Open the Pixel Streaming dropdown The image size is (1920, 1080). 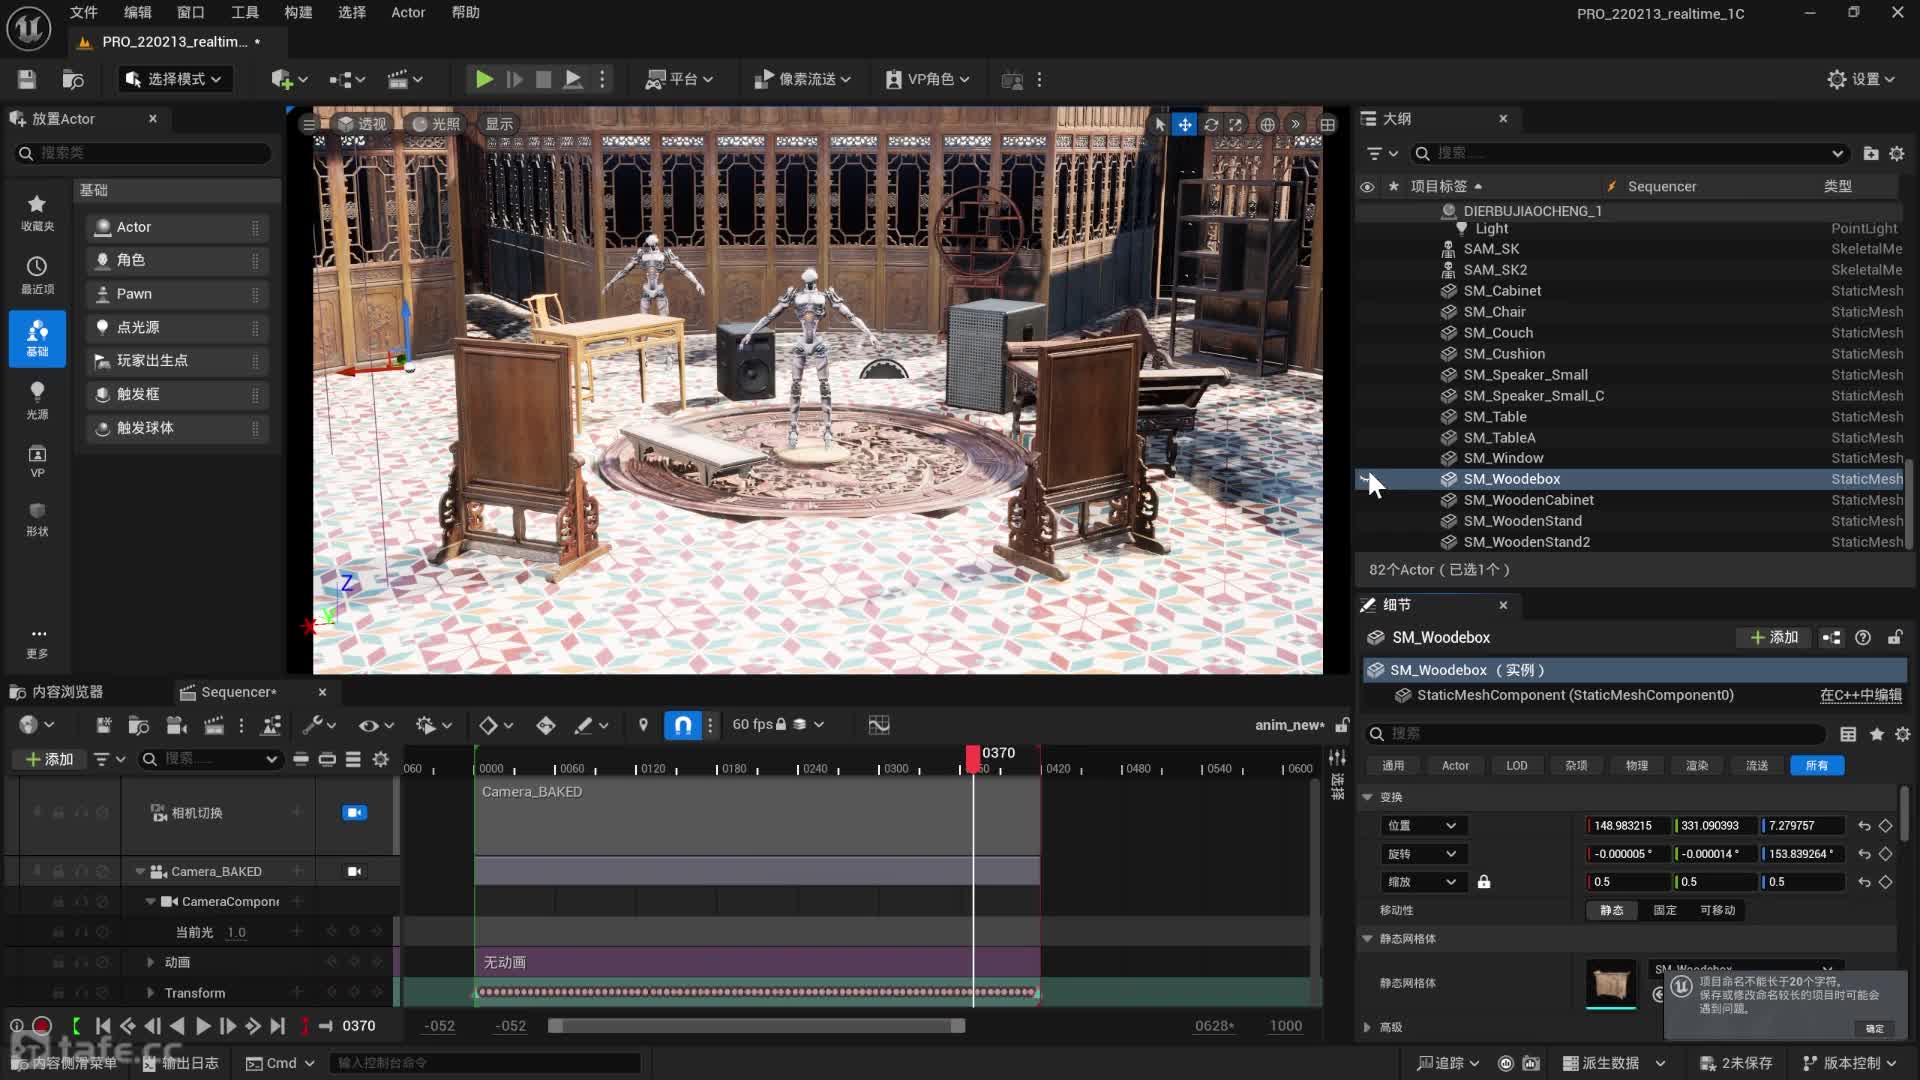[802, 79]
